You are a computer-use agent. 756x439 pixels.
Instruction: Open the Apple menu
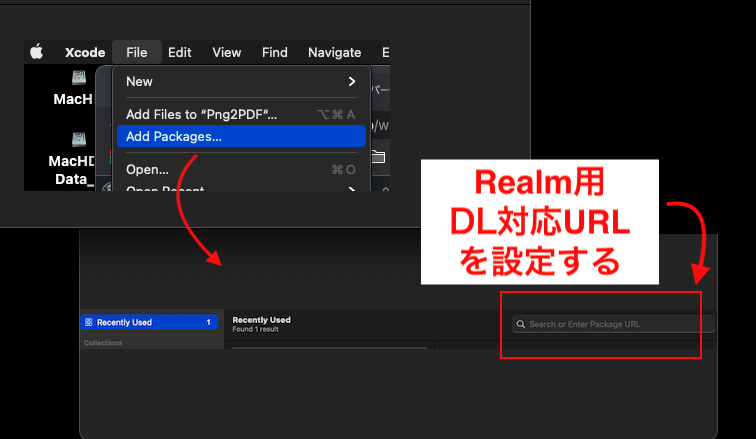[x=37, y=52]
